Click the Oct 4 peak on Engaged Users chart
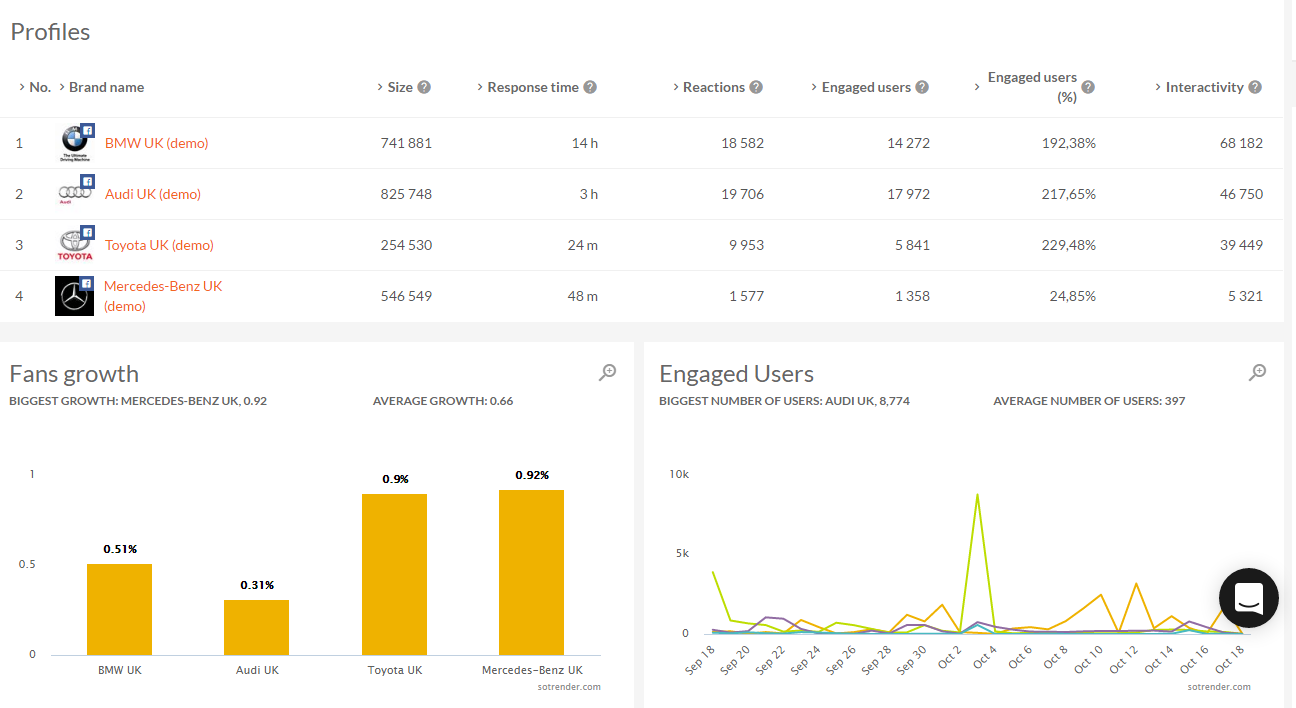This screenshot has height=708, width=1296. [977, 495]
